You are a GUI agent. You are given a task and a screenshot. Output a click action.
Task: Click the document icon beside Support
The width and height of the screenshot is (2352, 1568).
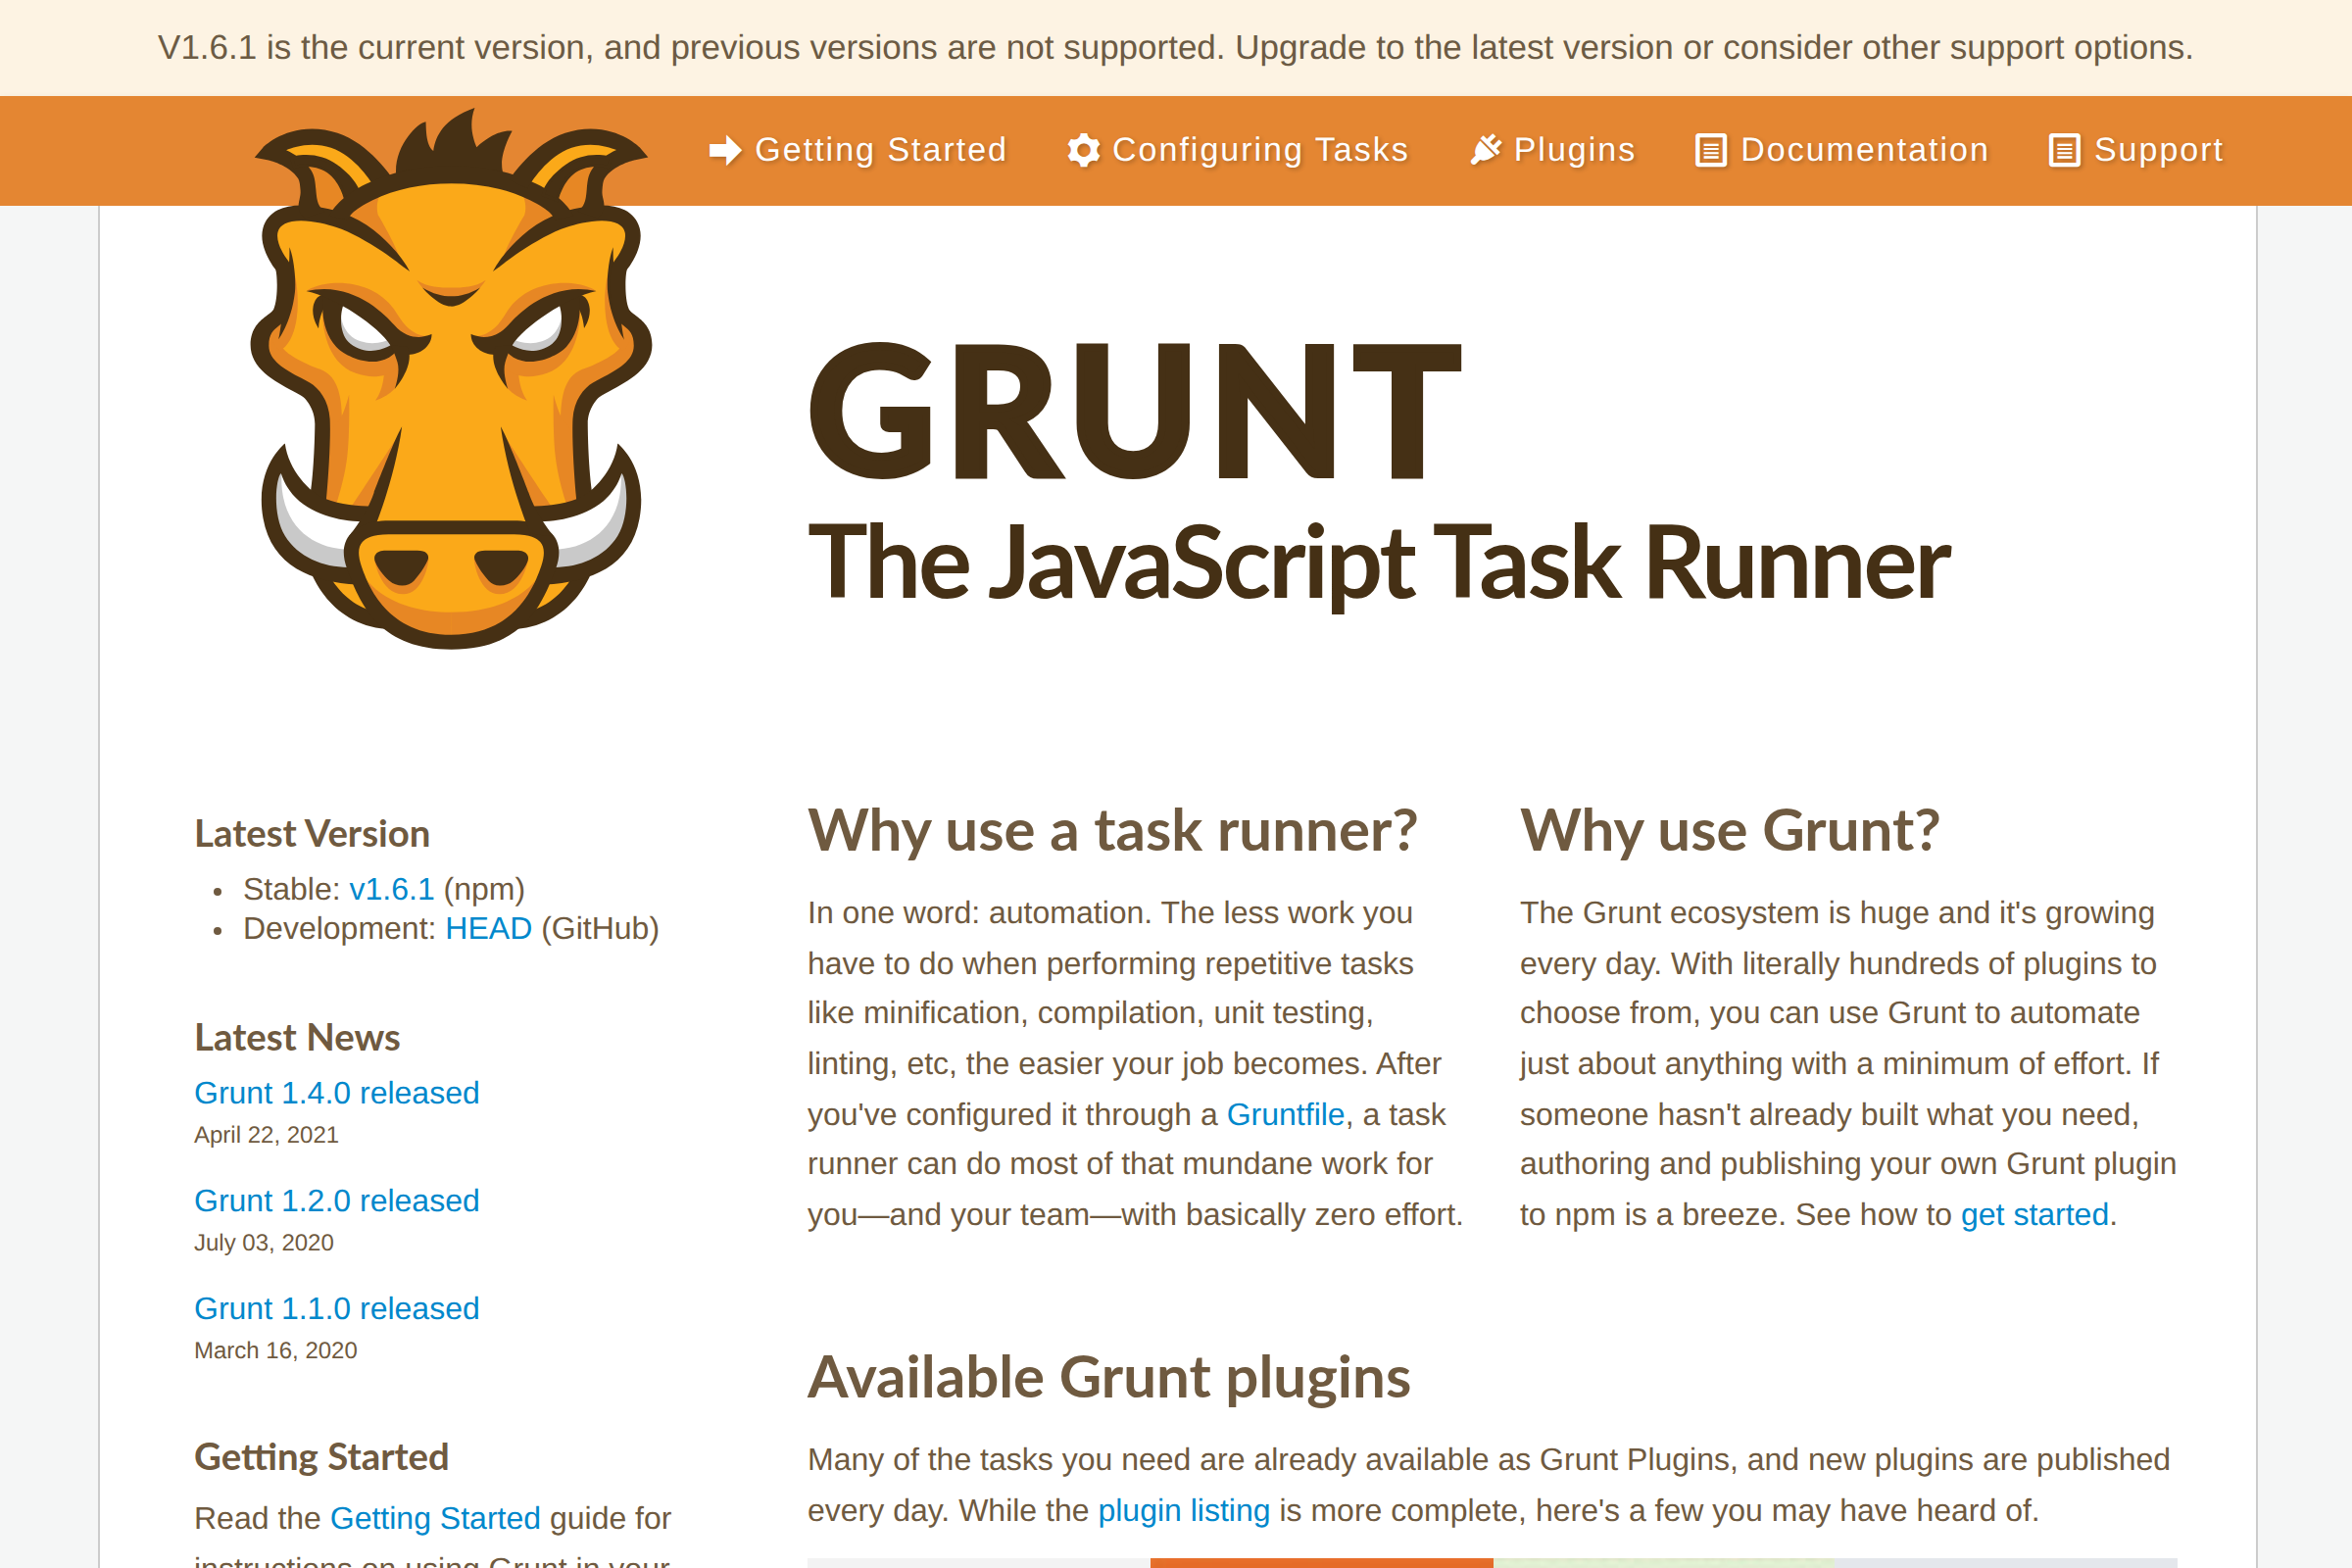point(2064,151)
